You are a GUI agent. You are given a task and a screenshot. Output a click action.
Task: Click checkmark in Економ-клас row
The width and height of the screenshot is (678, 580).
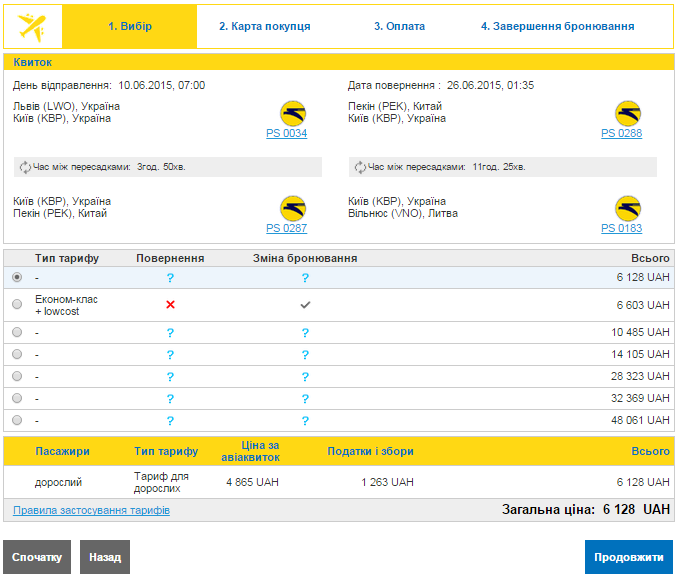(305, 305)
